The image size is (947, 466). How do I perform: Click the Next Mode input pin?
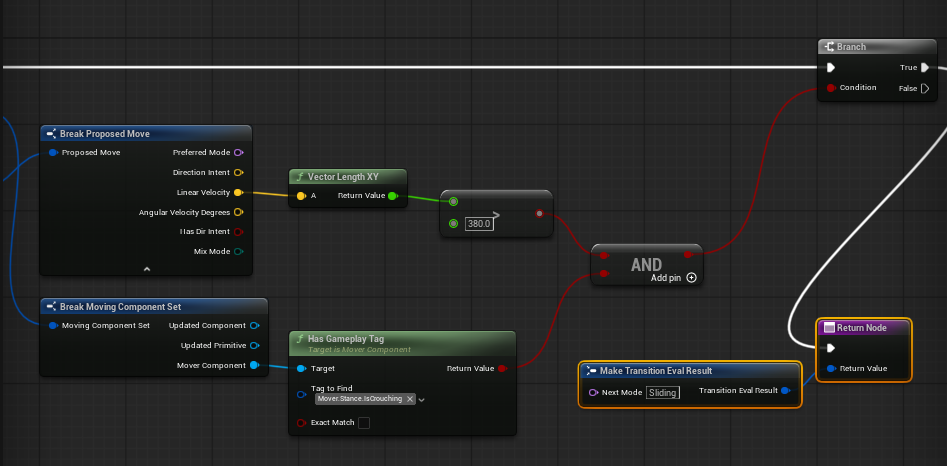point(593,392)
